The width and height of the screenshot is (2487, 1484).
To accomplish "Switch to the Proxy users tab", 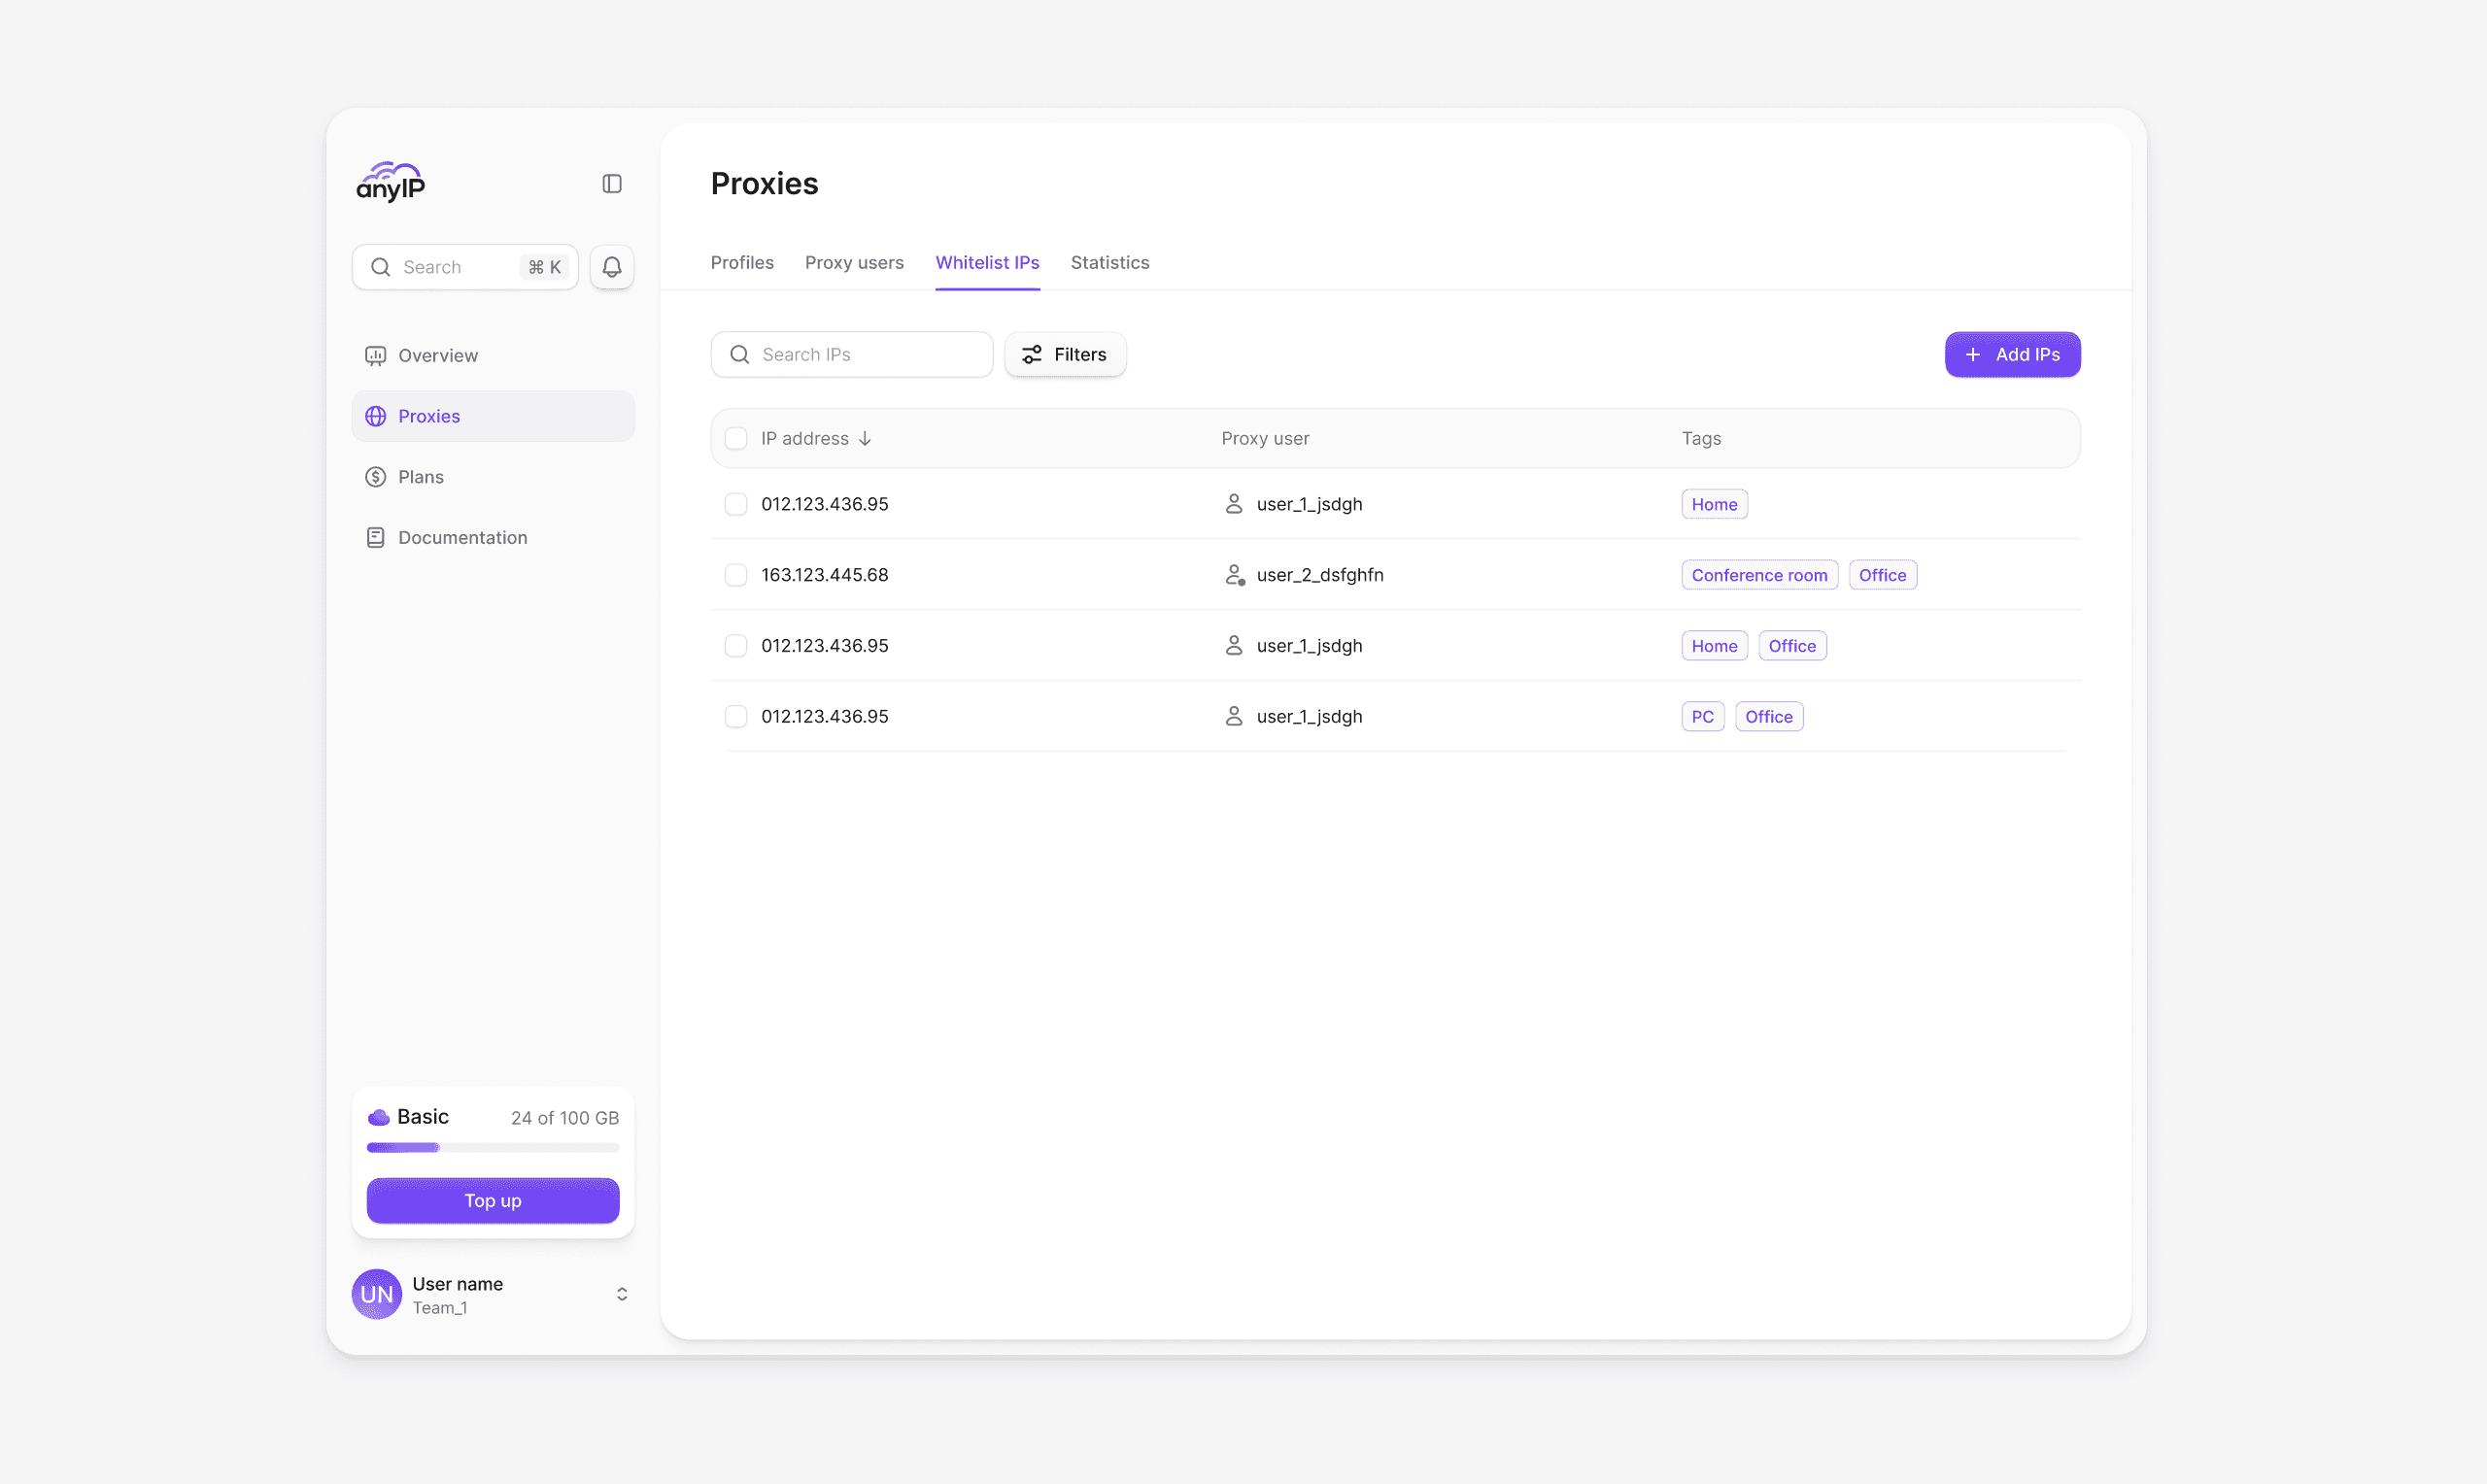I will pyautogui.click(x=854, y=263).
